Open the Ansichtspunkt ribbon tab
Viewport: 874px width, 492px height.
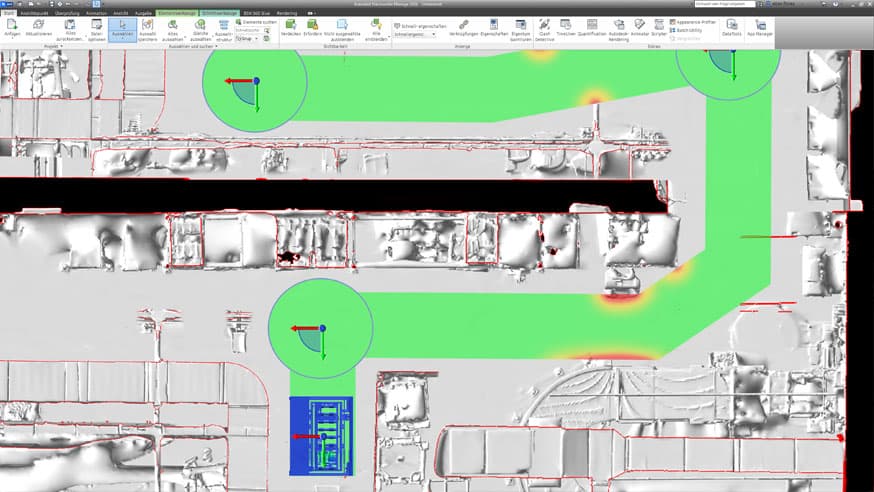click(35, 13)
